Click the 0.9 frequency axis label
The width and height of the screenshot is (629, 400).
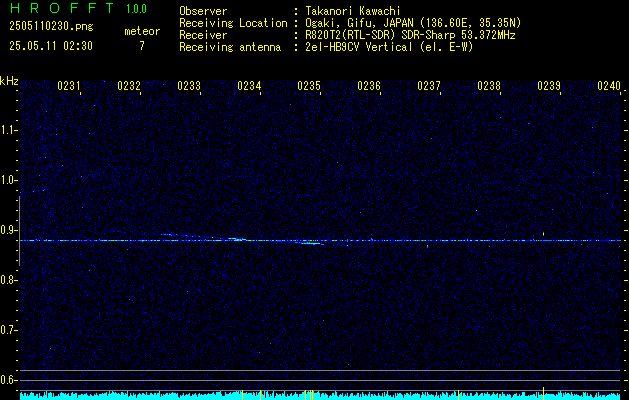(x=8, y=230)
